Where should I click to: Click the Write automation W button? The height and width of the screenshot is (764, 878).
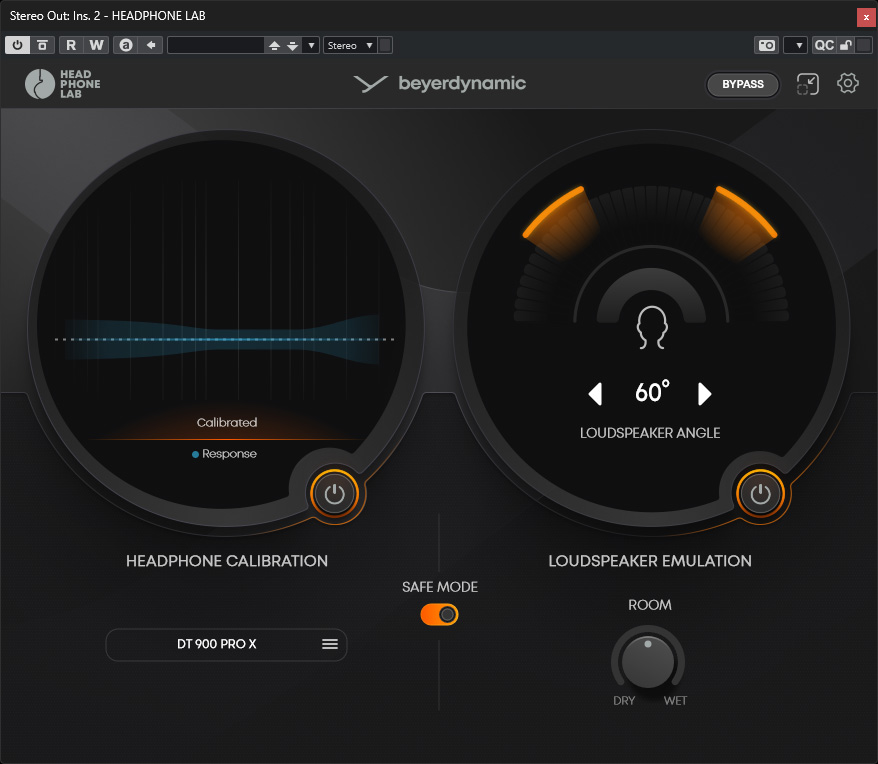pos(96,45)
